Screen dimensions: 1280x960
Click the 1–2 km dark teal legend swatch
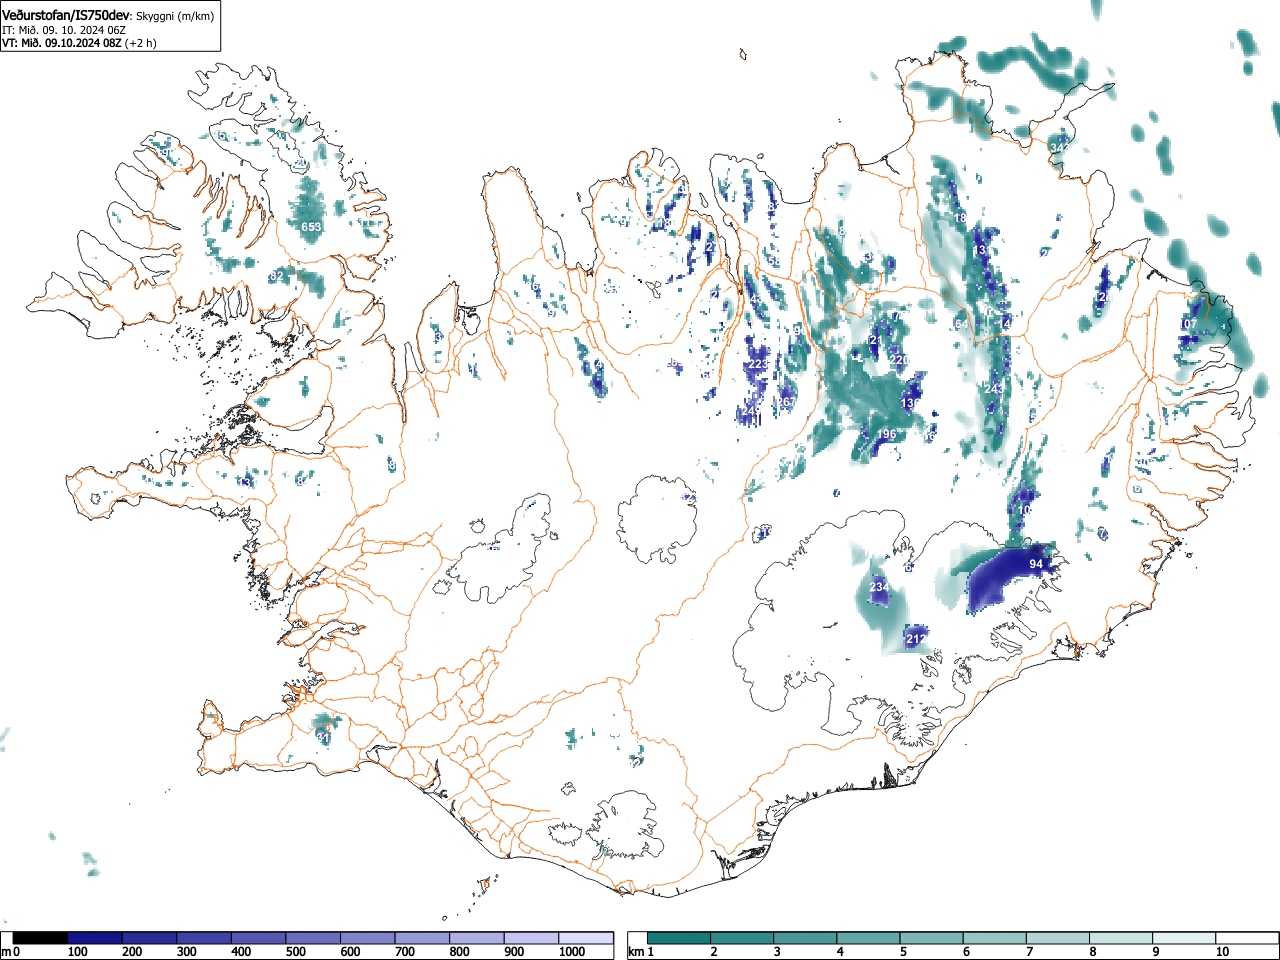[x=680, y=938]
